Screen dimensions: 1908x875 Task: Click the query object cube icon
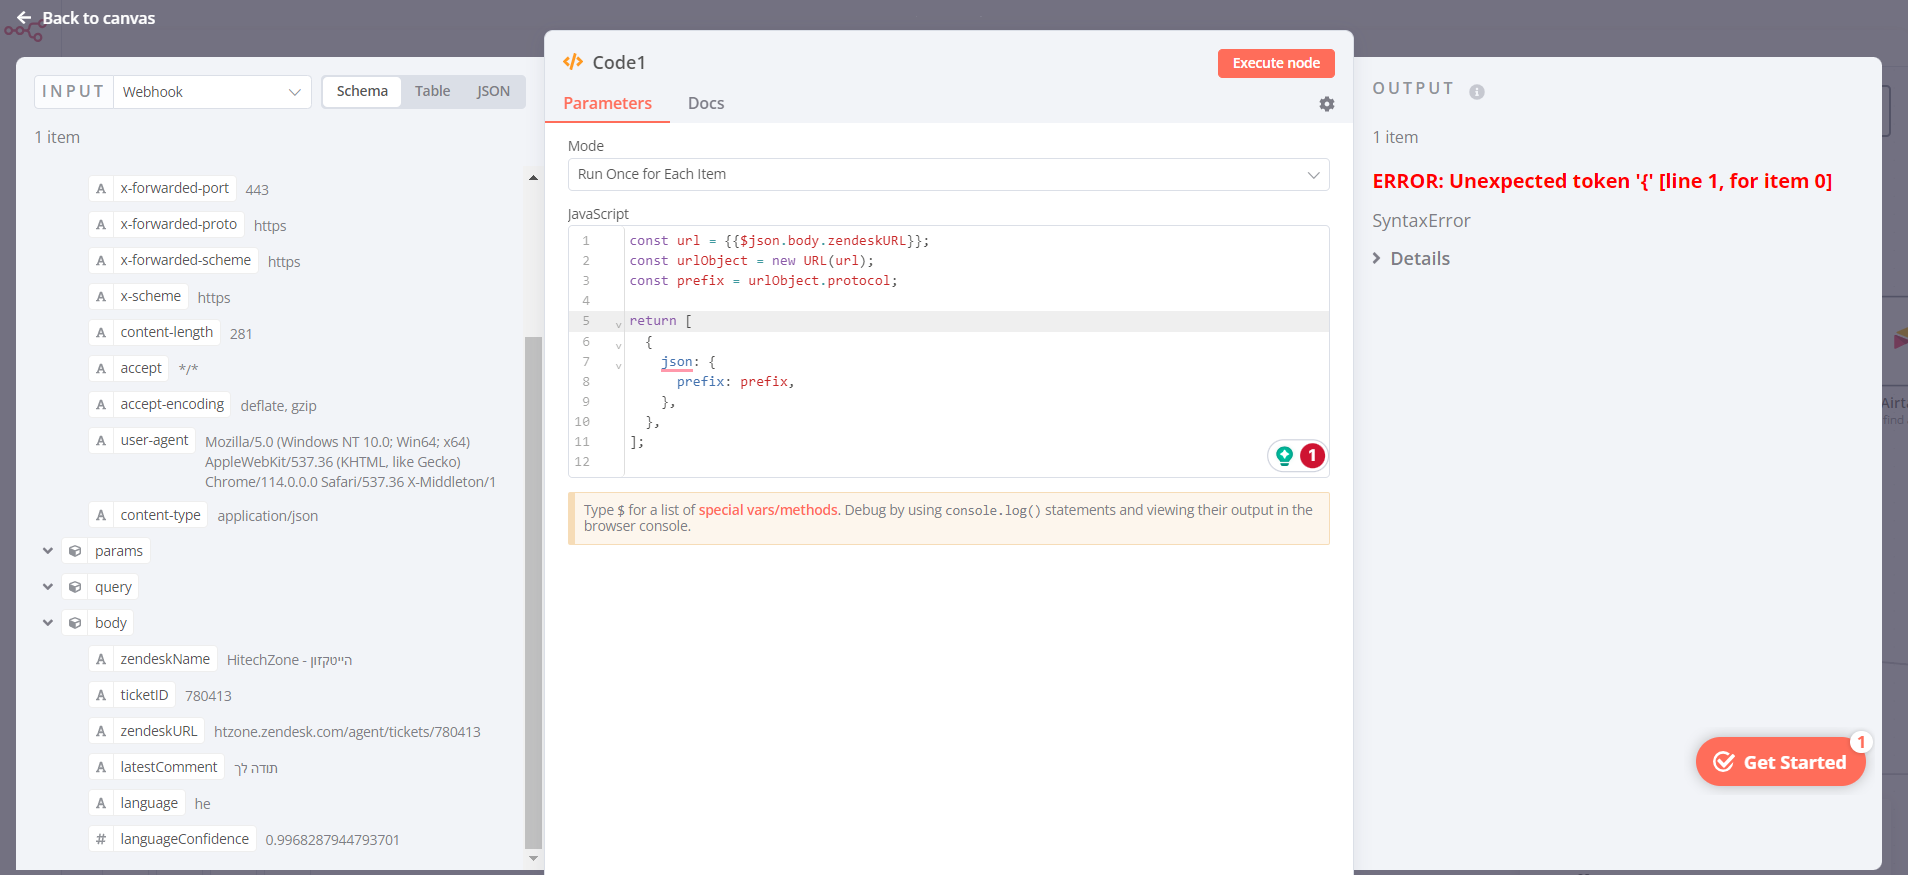click(75, 587)
